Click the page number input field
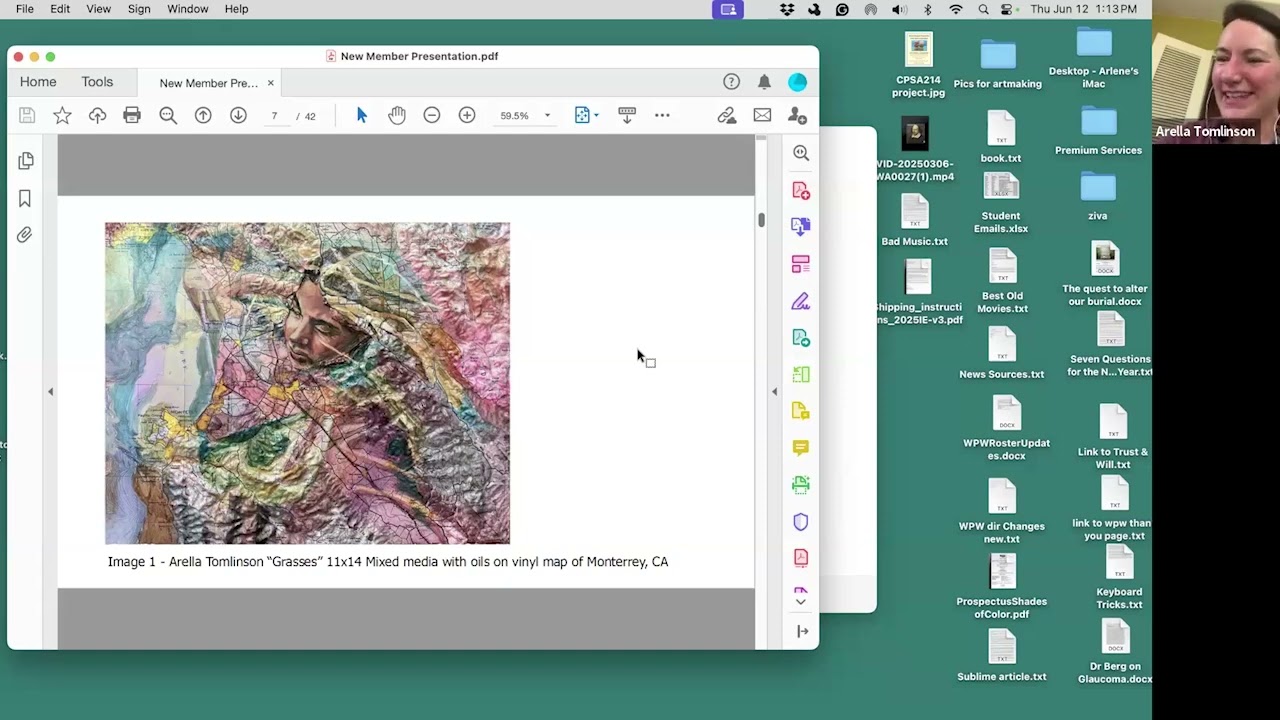Image resolution: width=1280 pixels, height=720 pixels. [274, 116]
